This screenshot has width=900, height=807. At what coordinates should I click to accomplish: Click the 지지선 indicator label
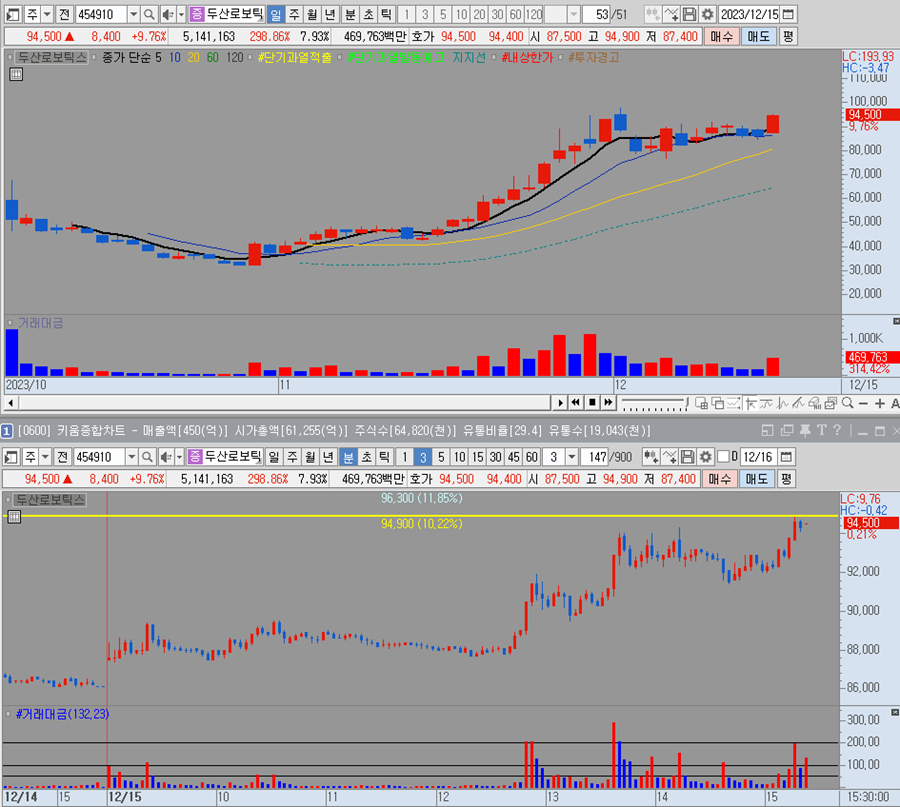(x=469, y=57)
